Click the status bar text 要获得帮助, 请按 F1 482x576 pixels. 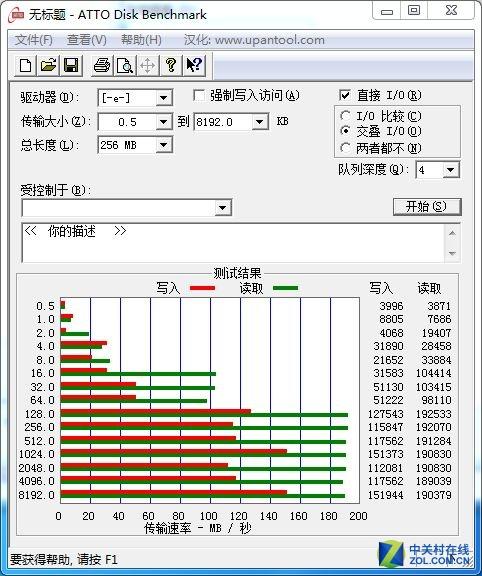(64, 559)
